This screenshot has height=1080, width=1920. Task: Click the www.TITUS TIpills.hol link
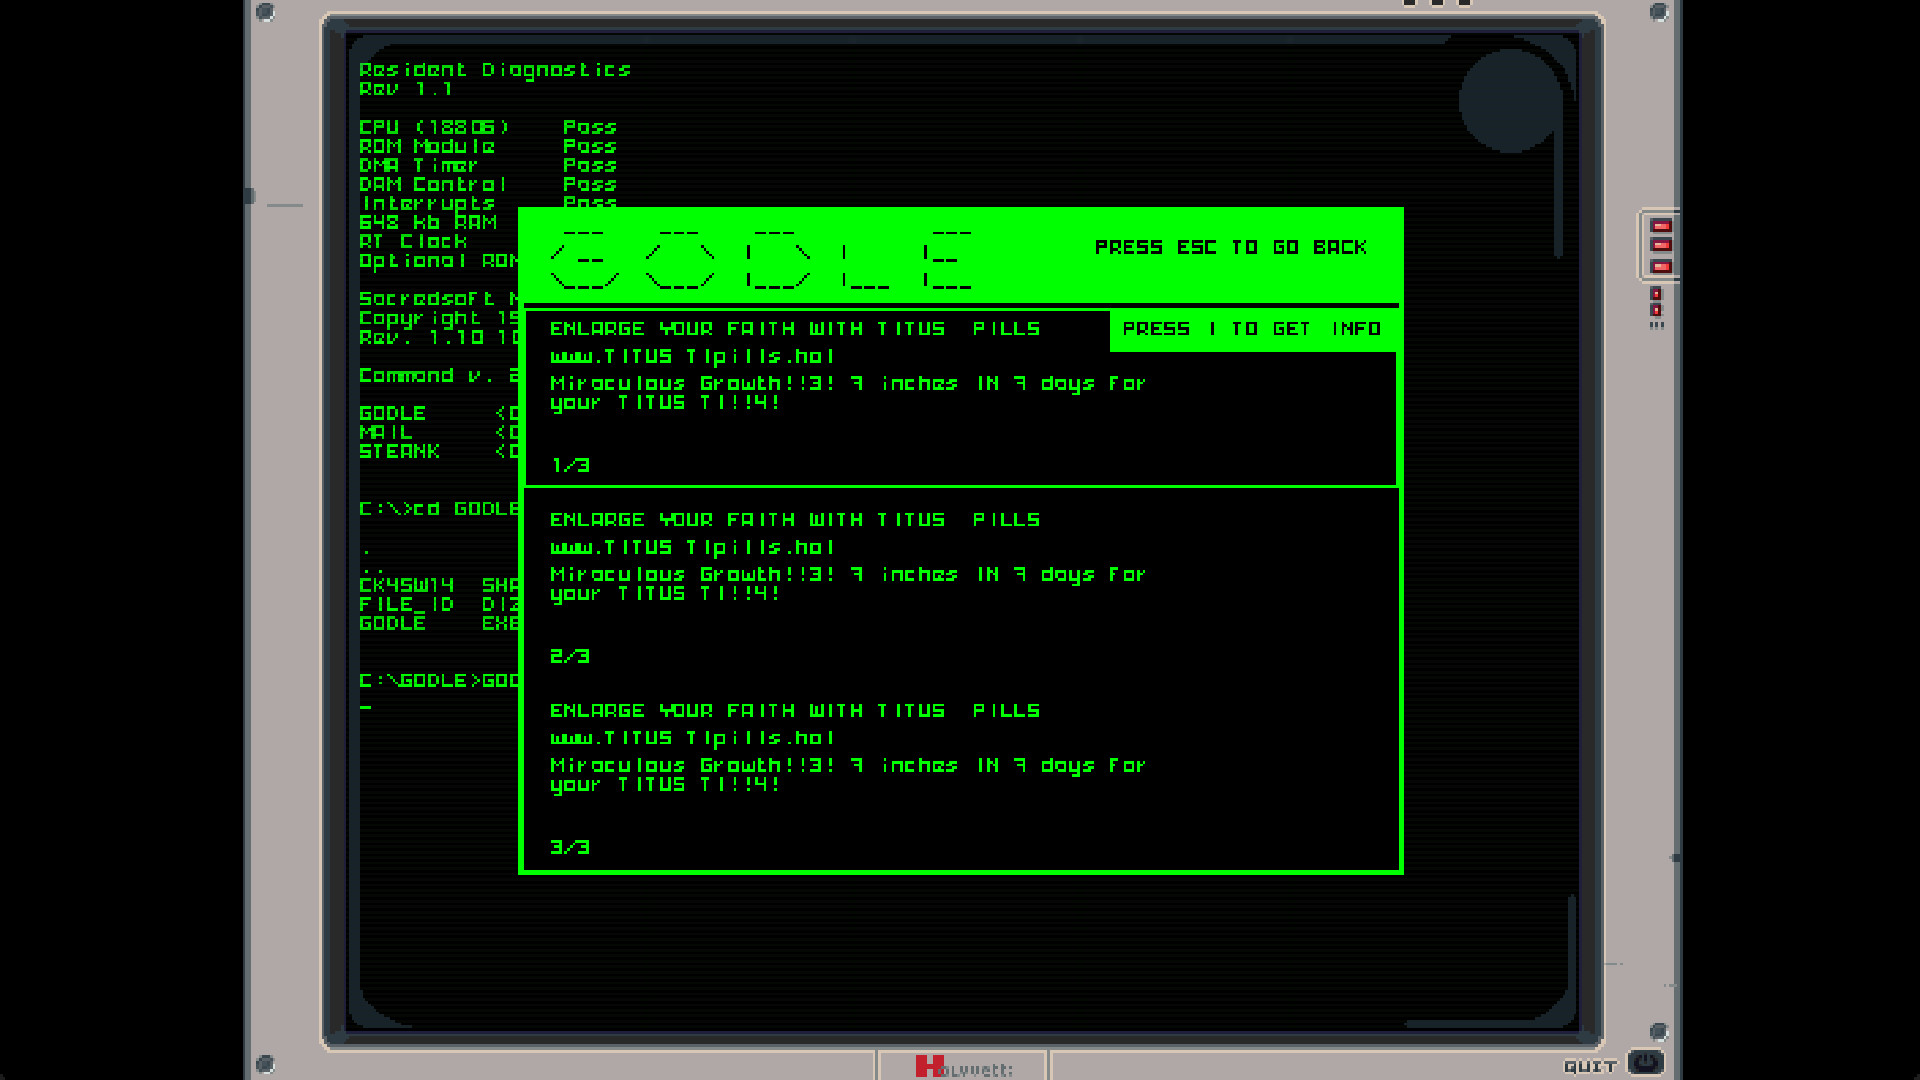click(692, 356)
